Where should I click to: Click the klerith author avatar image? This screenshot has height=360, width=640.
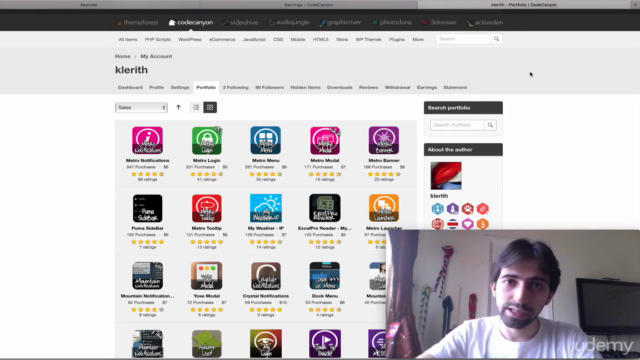(x=446, y=176)
